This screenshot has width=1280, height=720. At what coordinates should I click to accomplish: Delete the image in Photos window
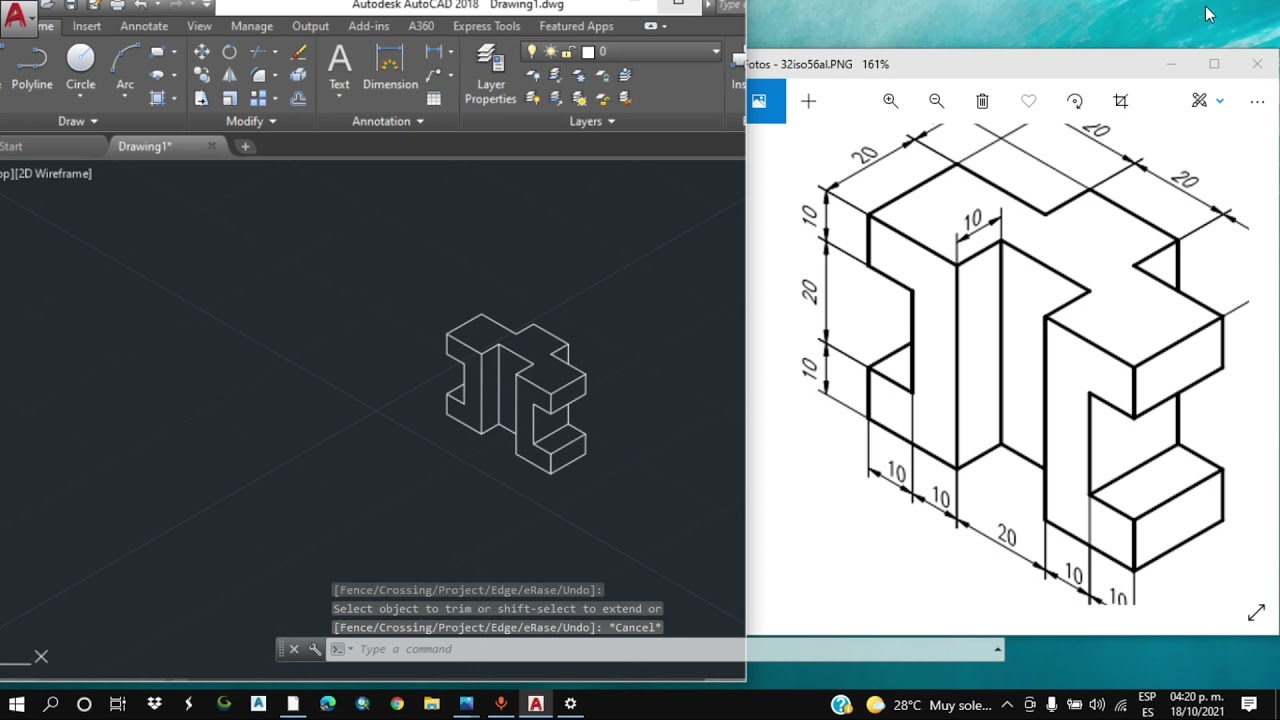(x=982, y=101)
